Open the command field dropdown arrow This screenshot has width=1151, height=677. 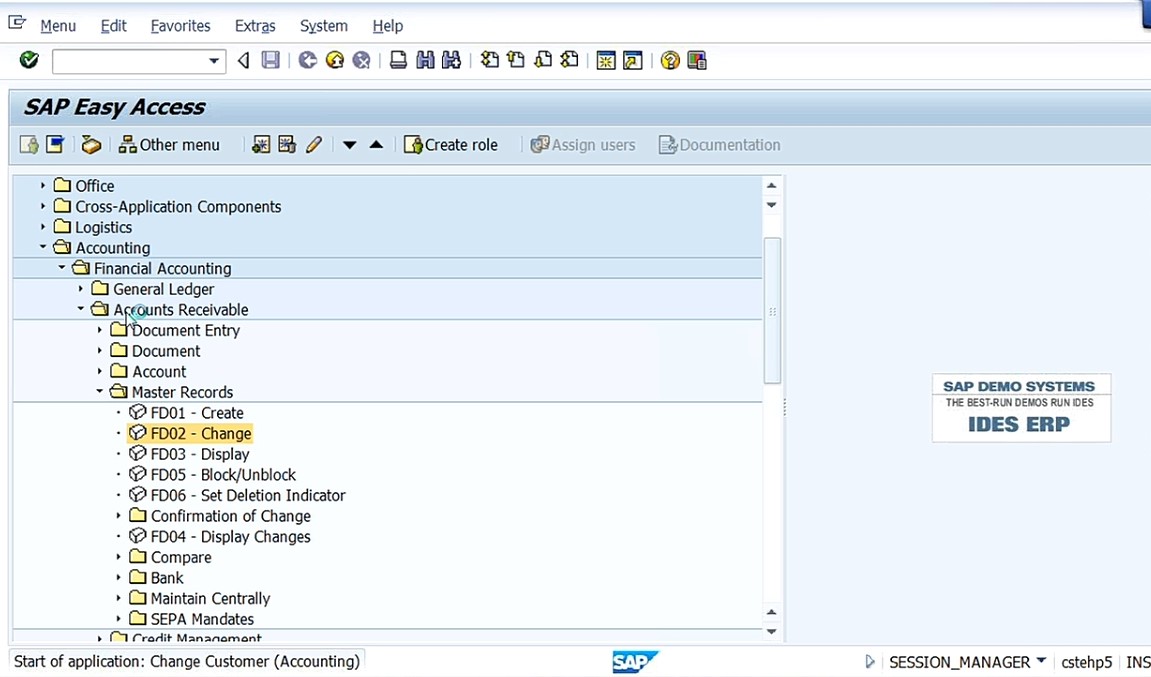point(214,61)
